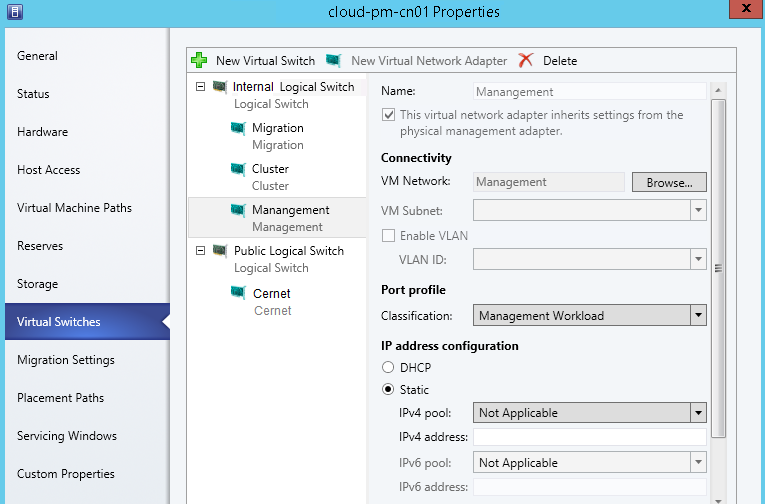Image resolution: width=765 pixels, height=504 pixels.
Task: Open the Migration Settings tab
Action: (x=66, y=360)
